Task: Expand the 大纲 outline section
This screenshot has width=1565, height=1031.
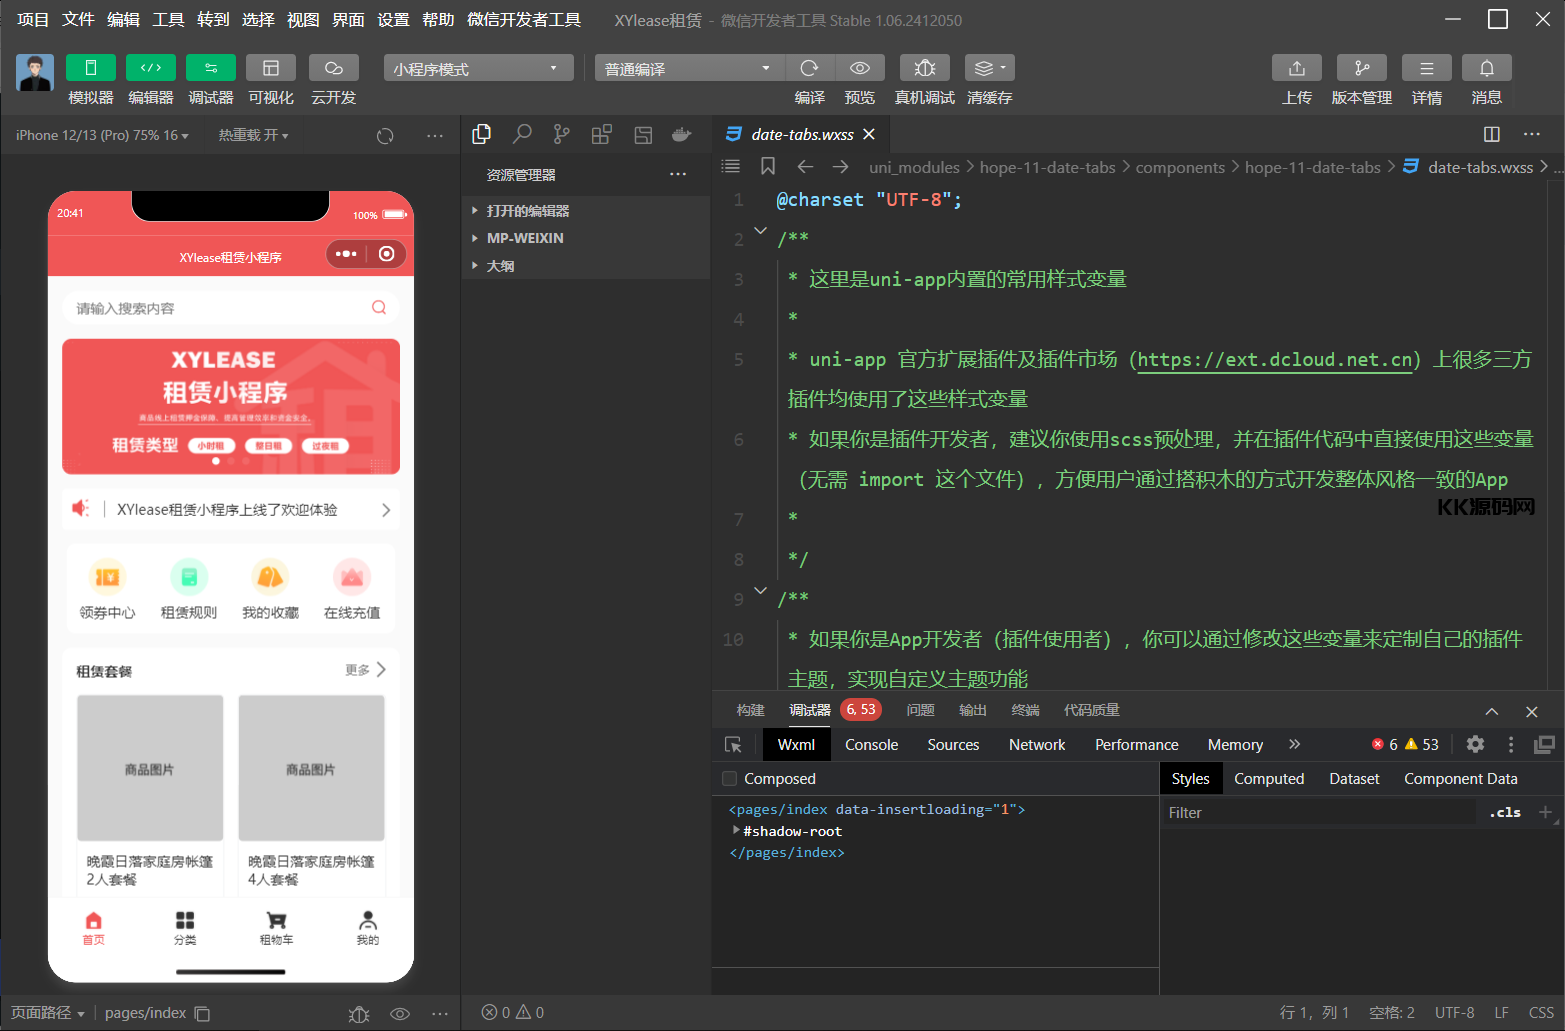Action: pos(586,266)
